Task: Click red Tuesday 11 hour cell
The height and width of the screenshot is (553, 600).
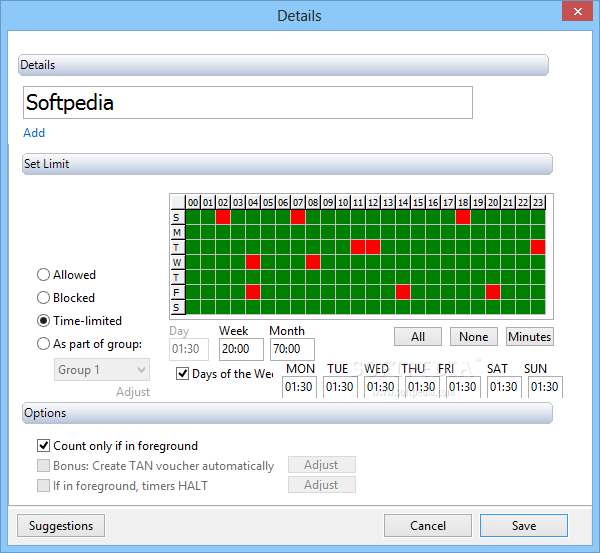Action: point(358,247)
